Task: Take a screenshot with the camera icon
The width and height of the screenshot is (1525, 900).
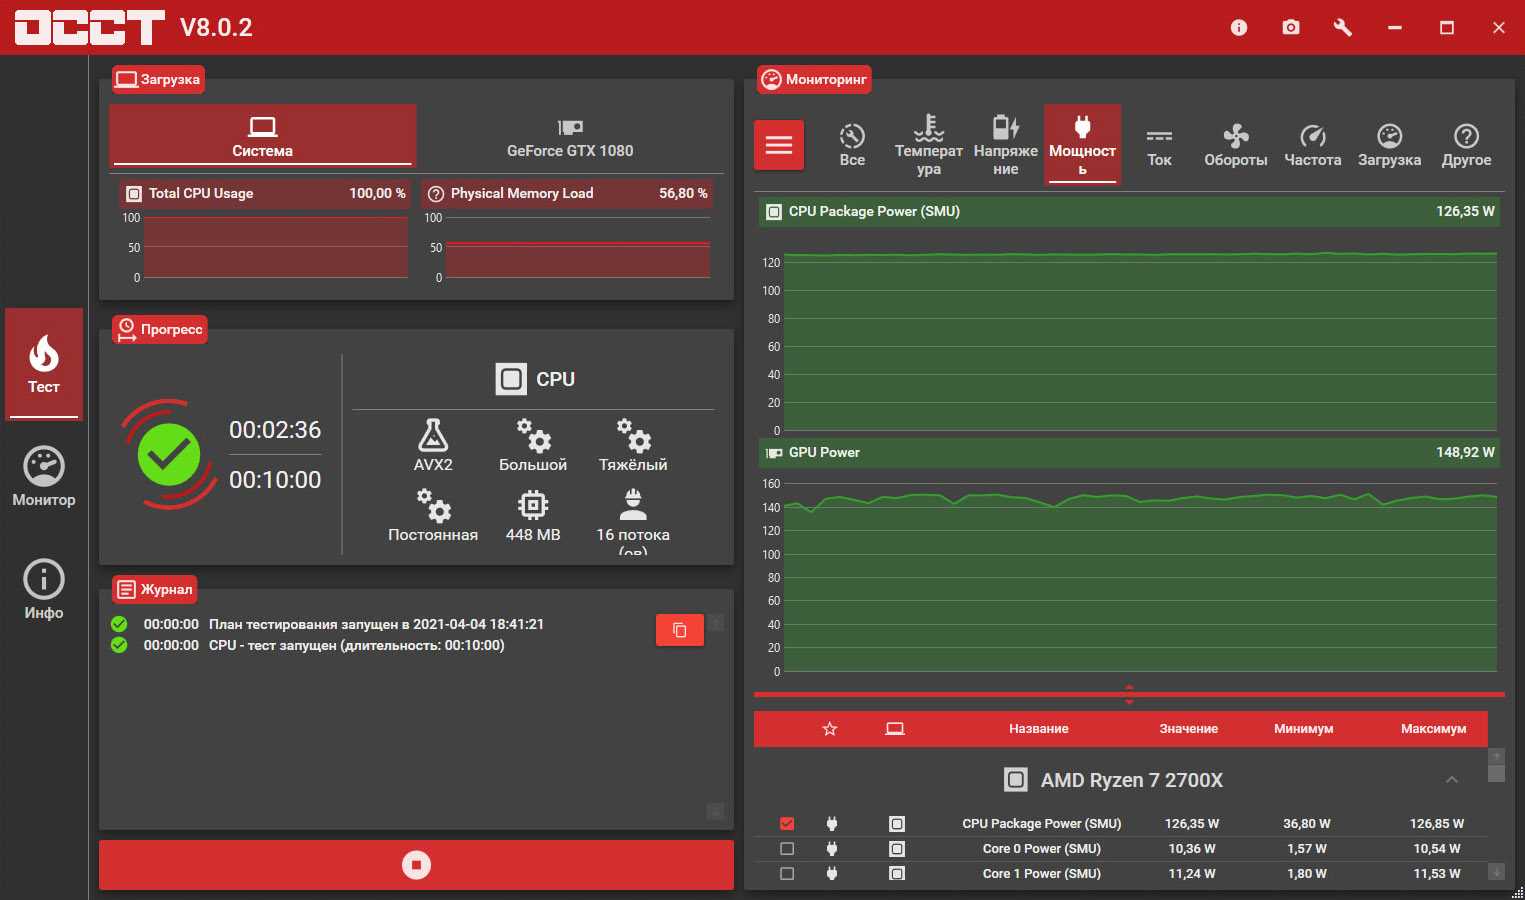Action: 1291,28
